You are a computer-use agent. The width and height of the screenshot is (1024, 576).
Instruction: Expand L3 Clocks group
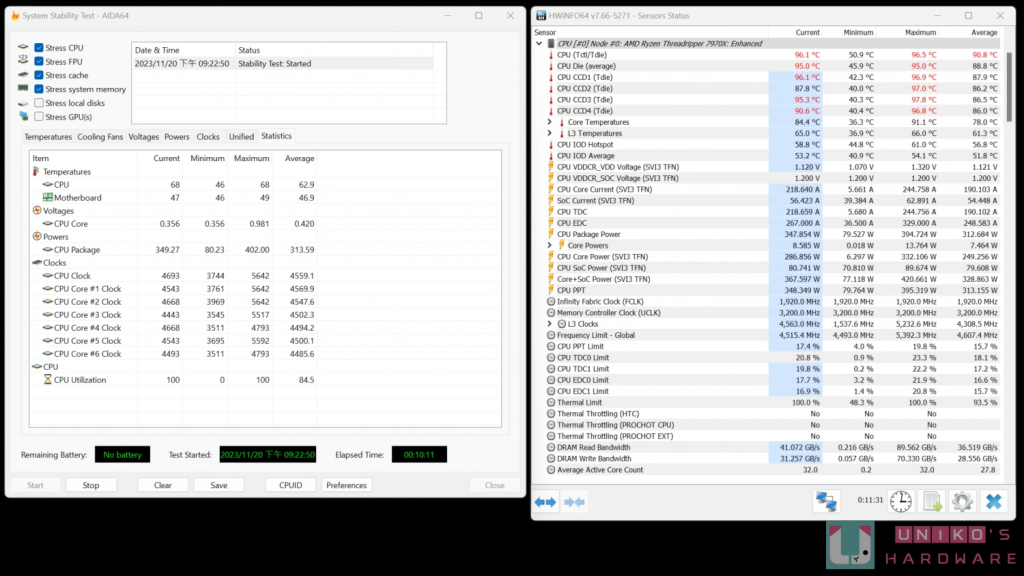tap(549, 324)
